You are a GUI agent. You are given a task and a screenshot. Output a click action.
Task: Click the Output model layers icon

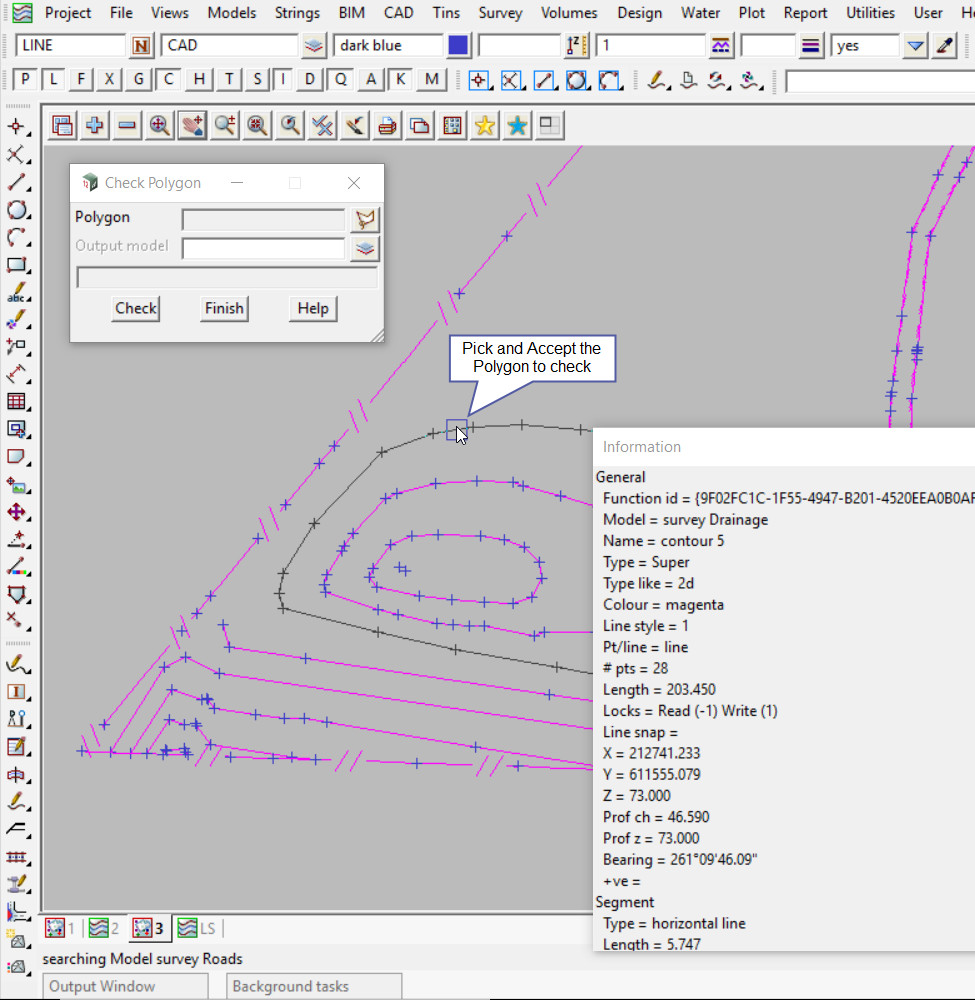coord(366,249)
